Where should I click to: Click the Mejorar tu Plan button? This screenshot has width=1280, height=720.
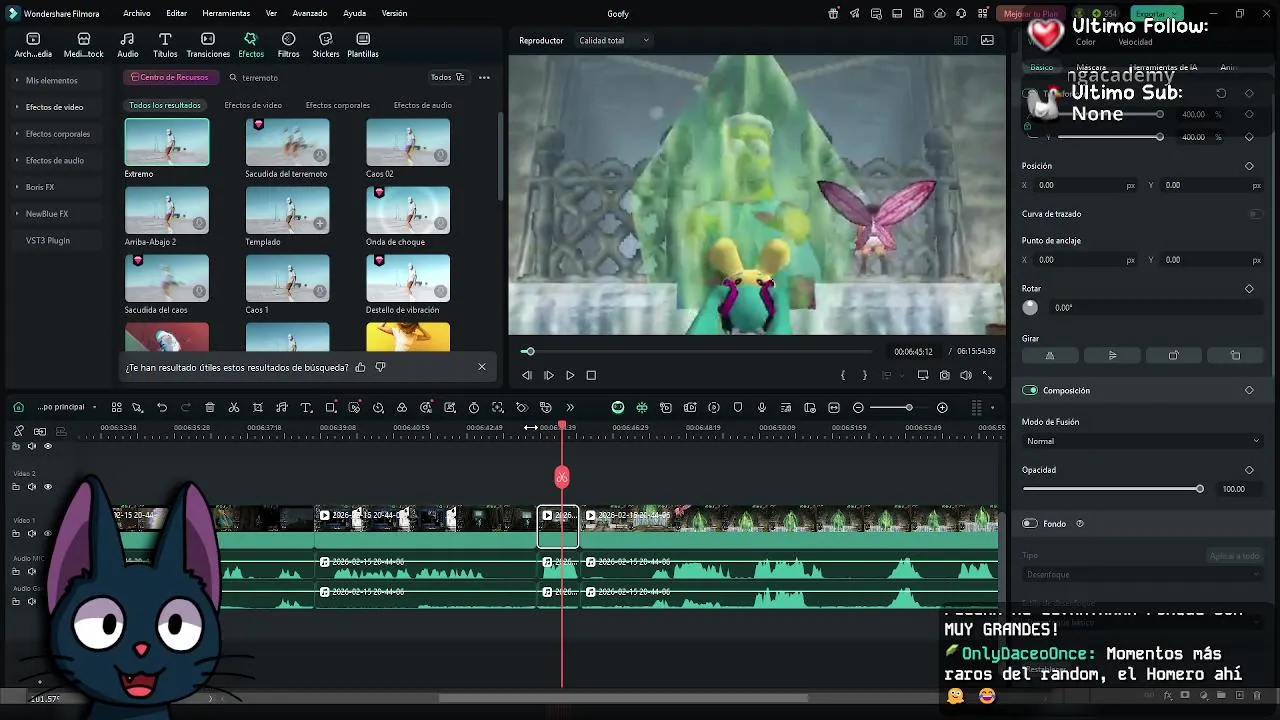(1030, 14)
